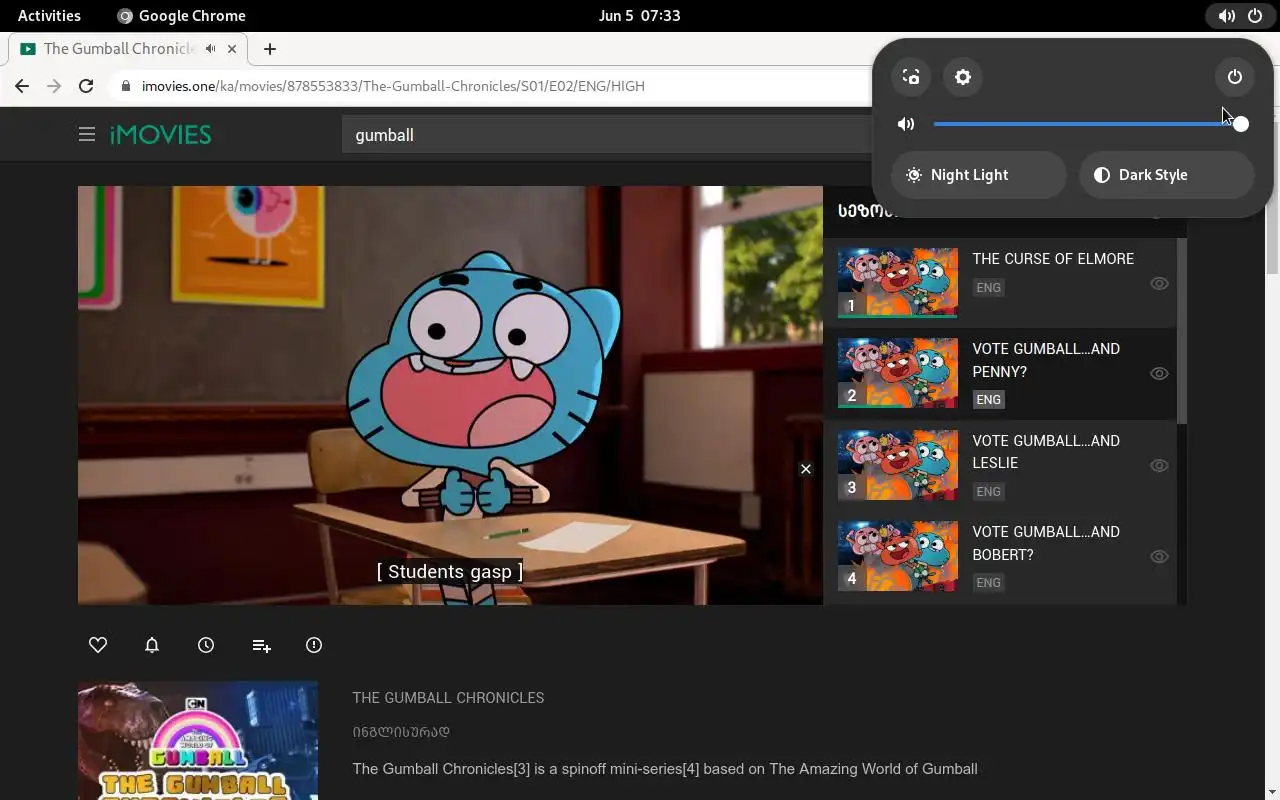Select ENG language for episode 4
The height and width of the screenshot is (800, 1280).
(x=988, y=582)
